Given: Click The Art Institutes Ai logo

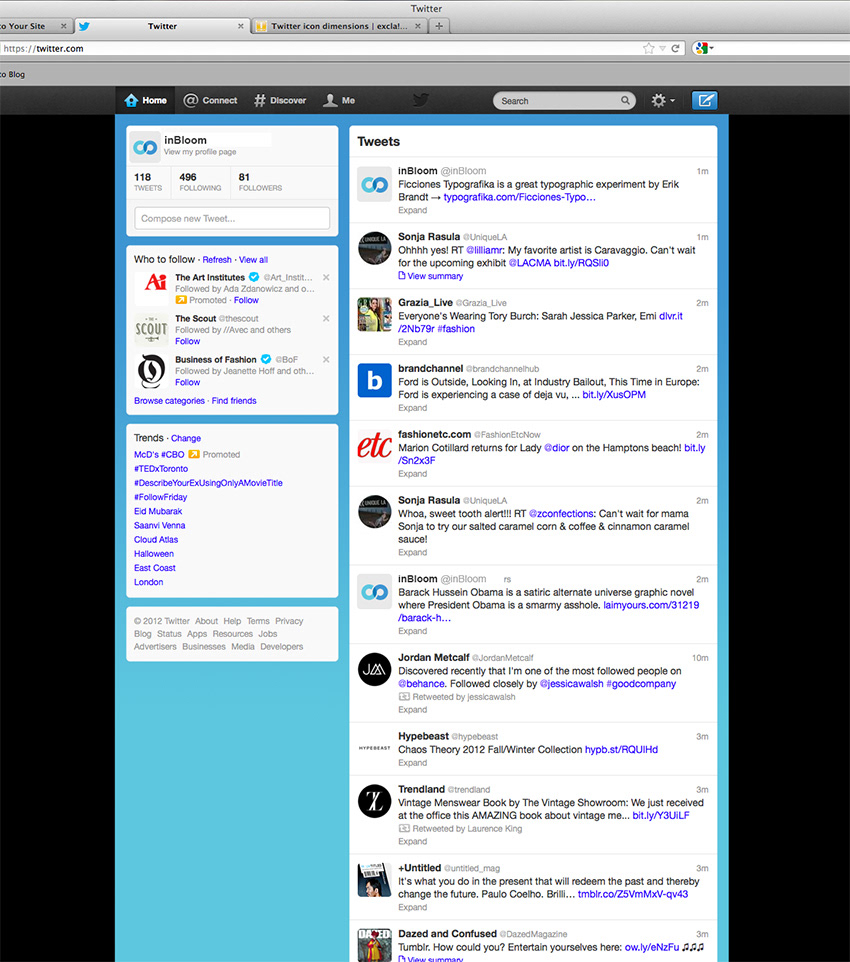Looking at the screenshot, I should [152, 288].
